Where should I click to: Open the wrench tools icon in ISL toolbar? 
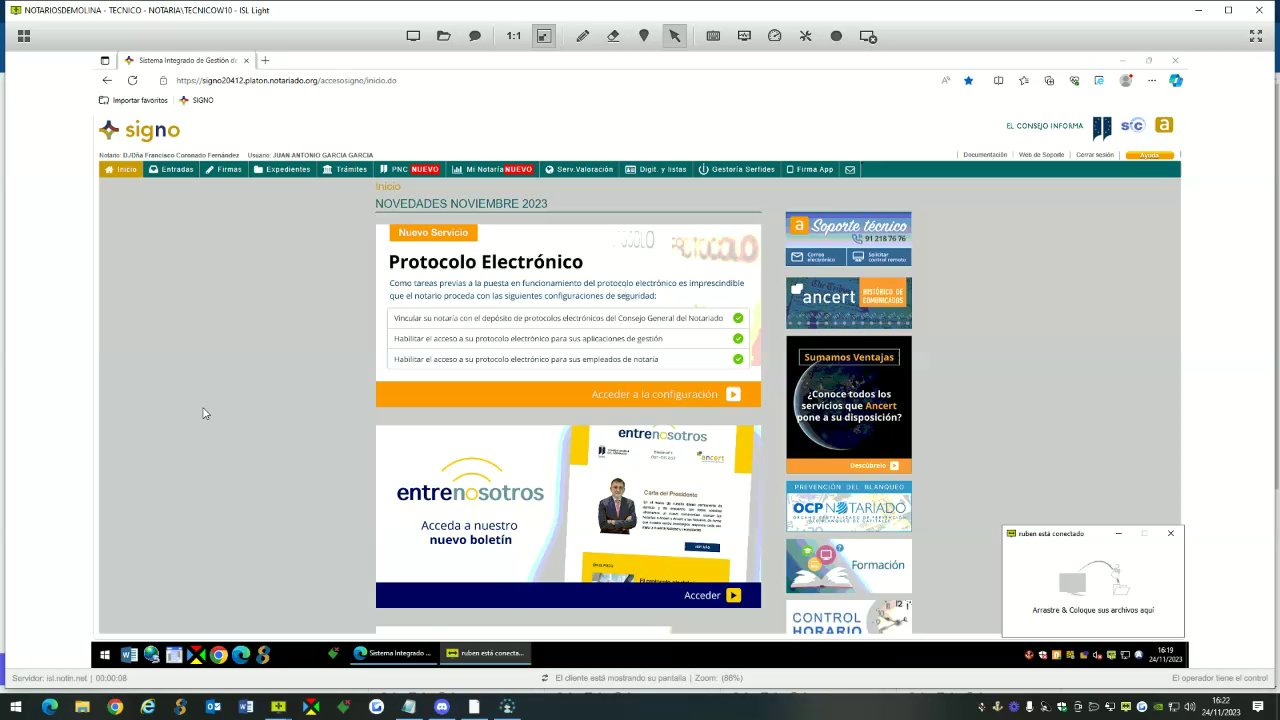click(805, 36)
